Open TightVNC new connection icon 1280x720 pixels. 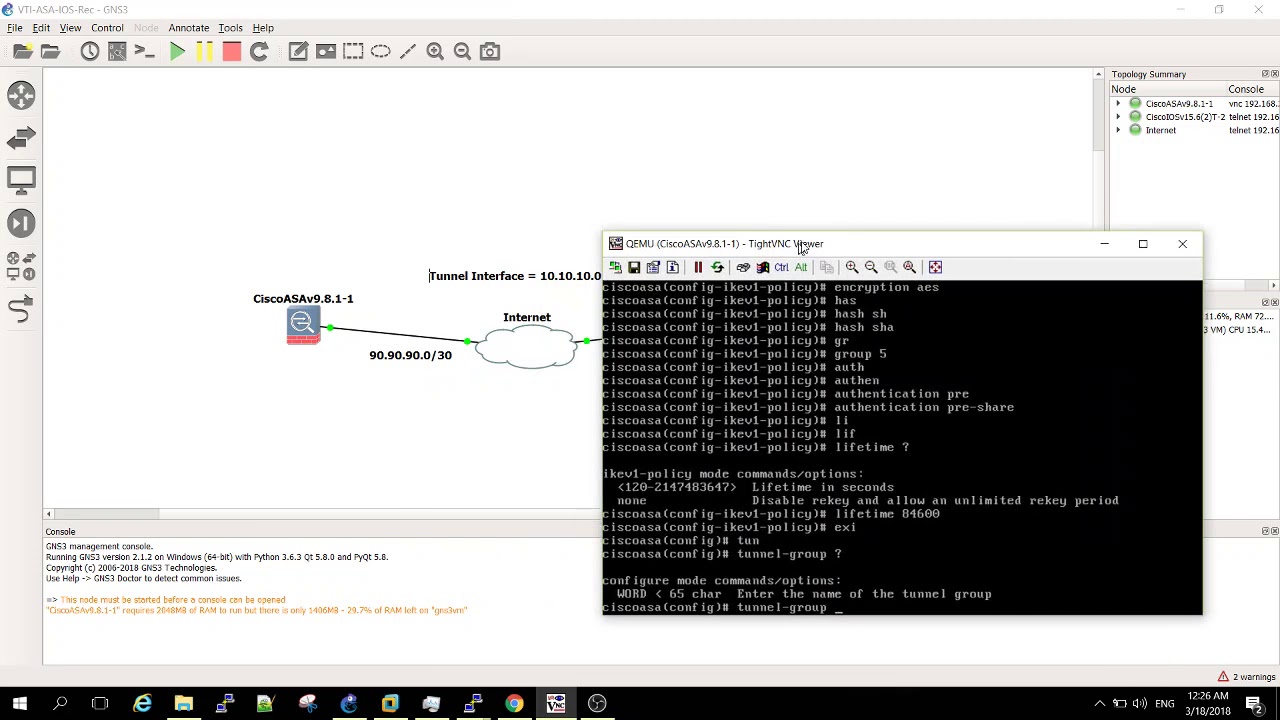(615, 267)
